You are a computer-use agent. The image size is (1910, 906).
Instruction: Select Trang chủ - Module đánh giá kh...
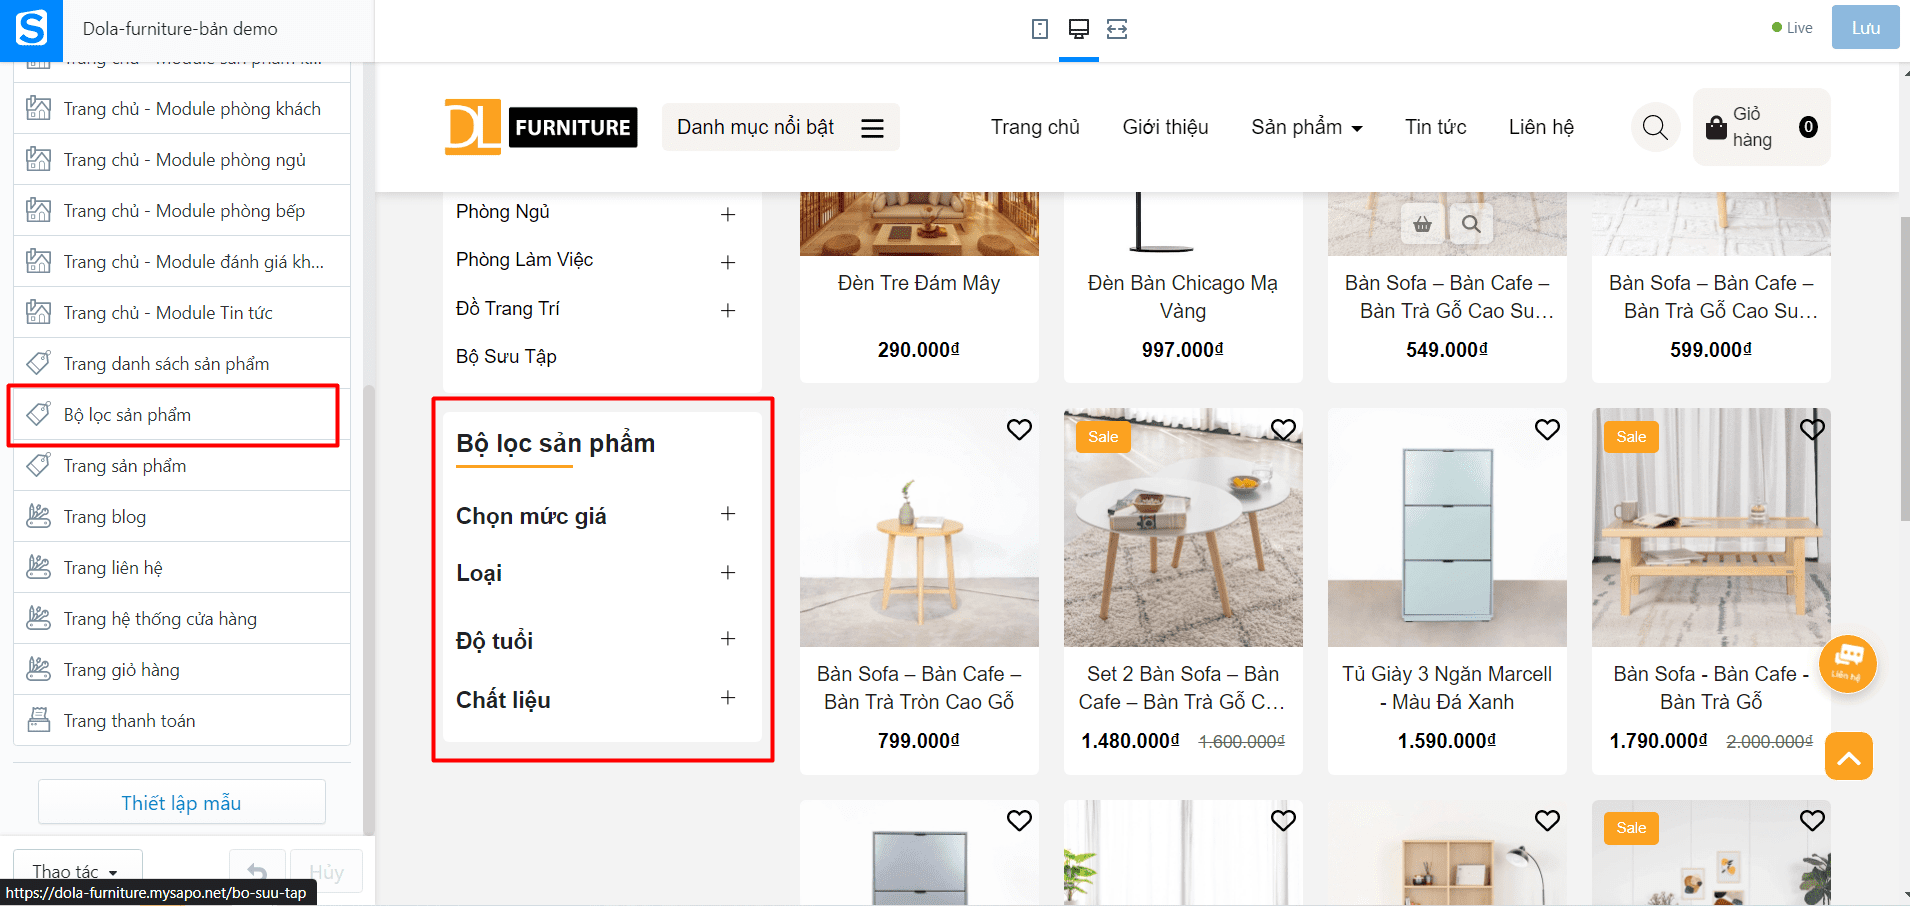coord(182,261)
